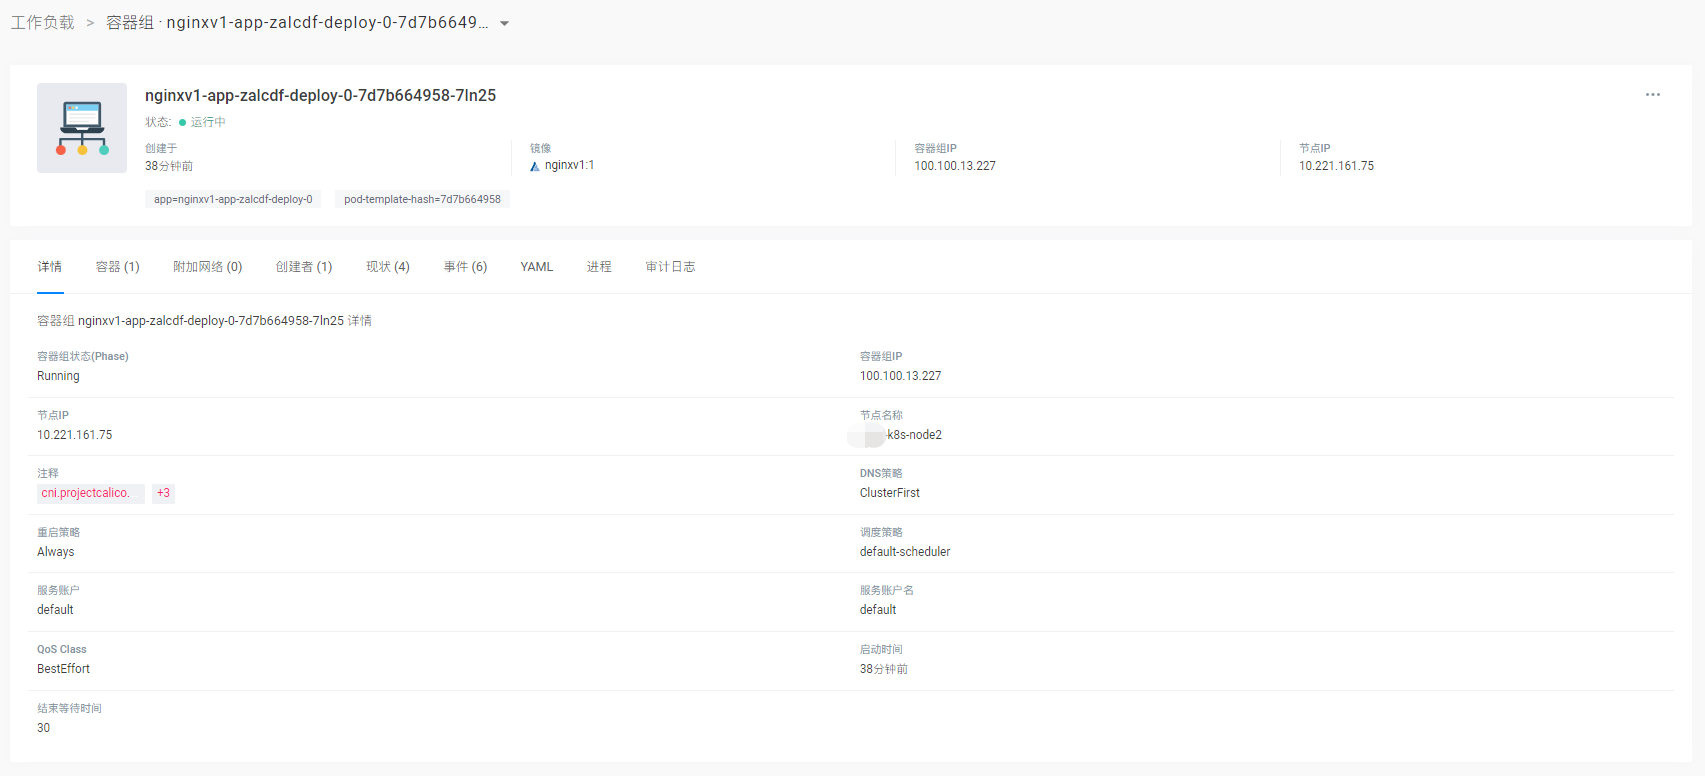Image resolution: width=1705 pixels, height=776 pixels.
Task: Click the pod-template-hash label tag
Action: pyautogui.click(x=422, y=200)
